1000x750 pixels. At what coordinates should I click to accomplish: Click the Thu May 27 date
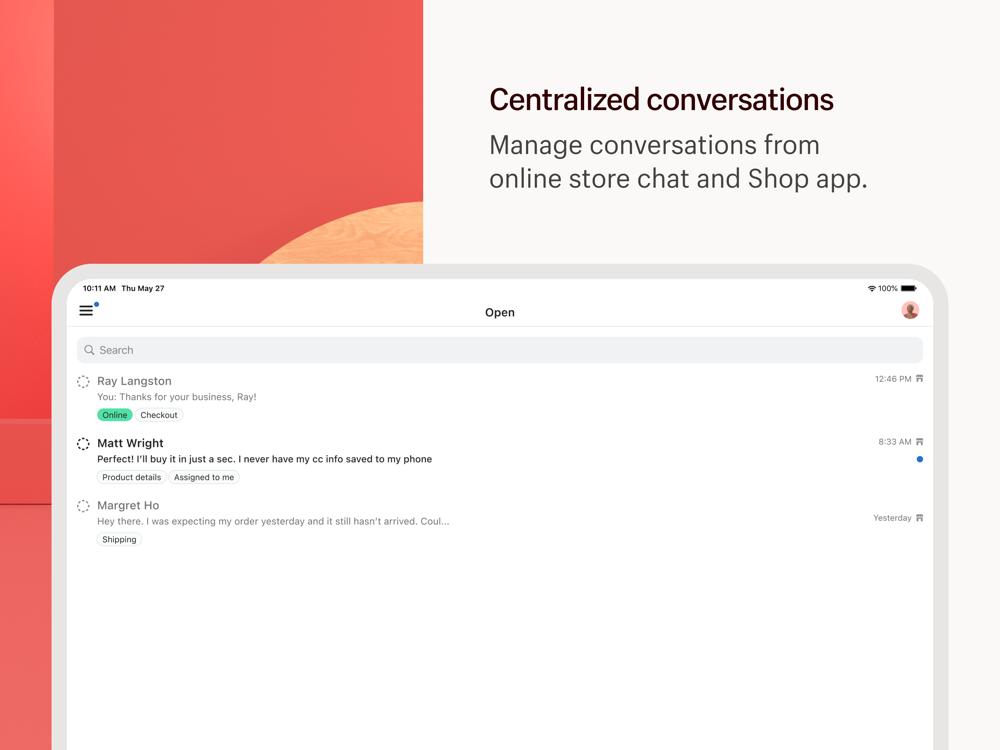click(143, 288)
